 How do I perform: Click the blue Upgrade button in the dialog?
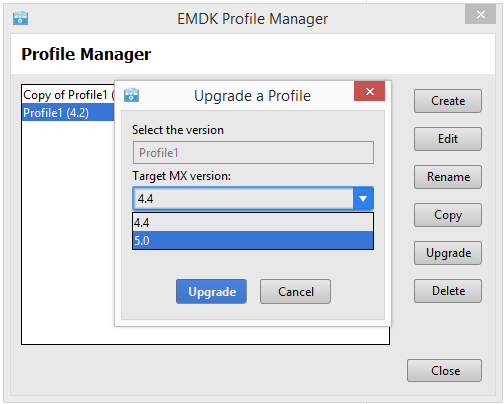tap(212, 292)
